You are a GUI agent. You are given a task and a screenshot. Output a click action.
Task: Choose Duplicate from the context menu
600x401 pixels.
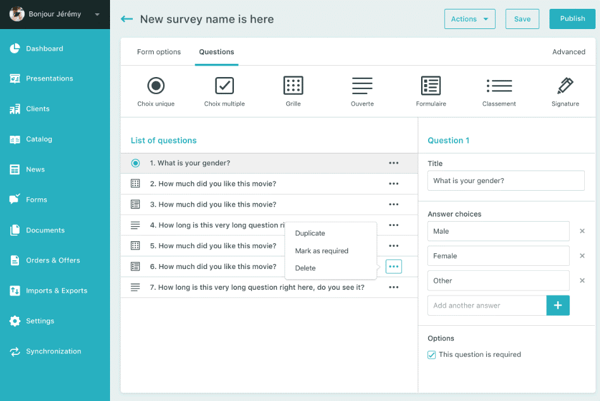pyautogui.click(x=310, y=234)
